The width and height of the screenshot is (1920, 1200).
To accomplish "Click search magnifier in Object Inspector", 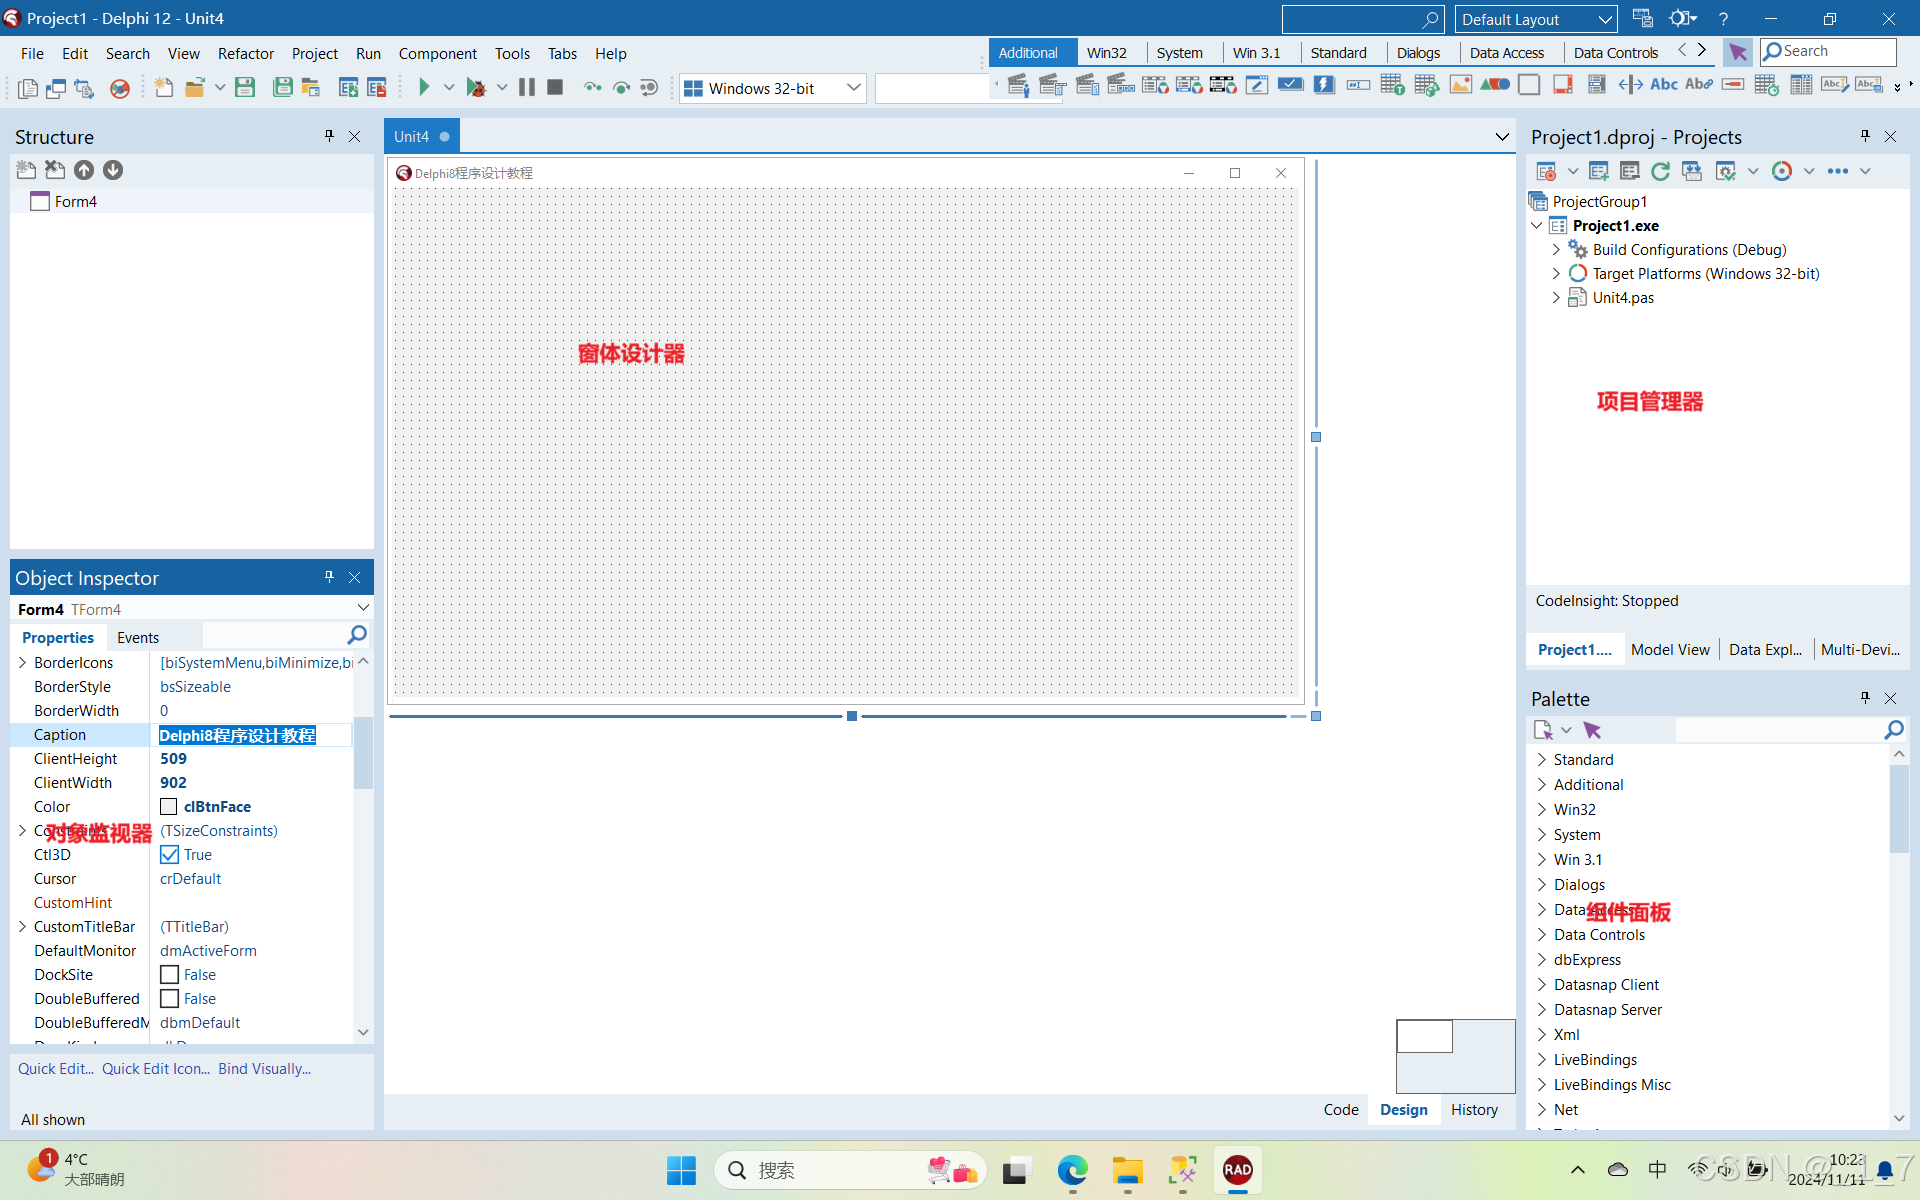I will point(357,636).
